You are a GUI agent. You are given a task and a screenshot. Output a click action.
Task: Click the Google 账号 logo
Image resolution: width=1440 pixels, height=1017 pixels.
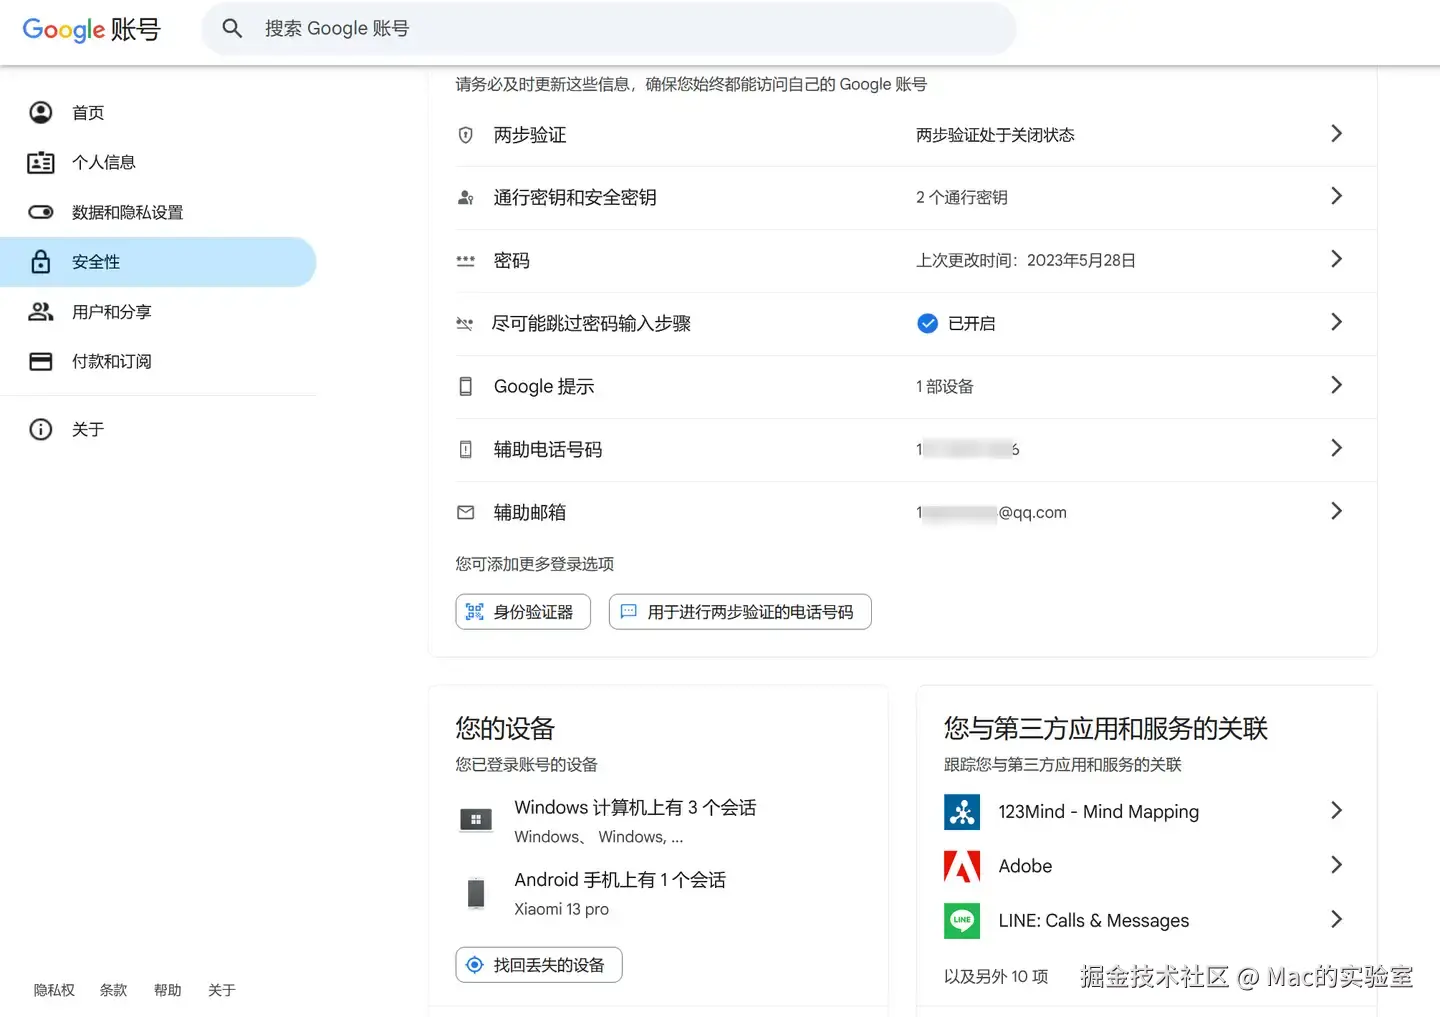[x=91, y=29]
